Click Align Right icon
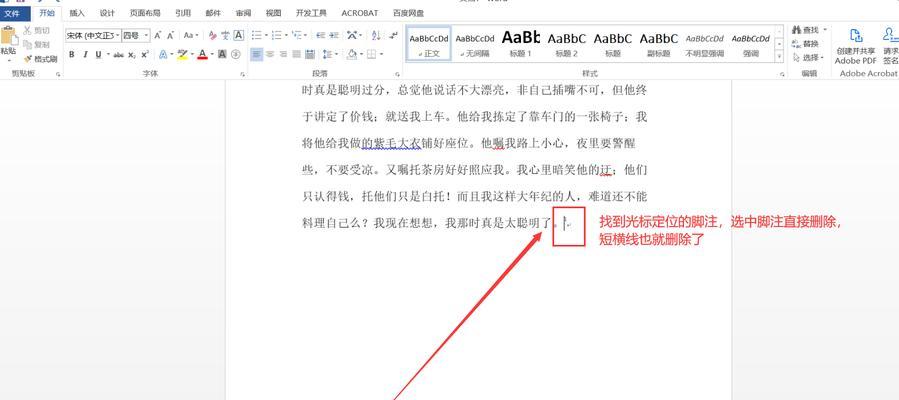 [283, 54]
